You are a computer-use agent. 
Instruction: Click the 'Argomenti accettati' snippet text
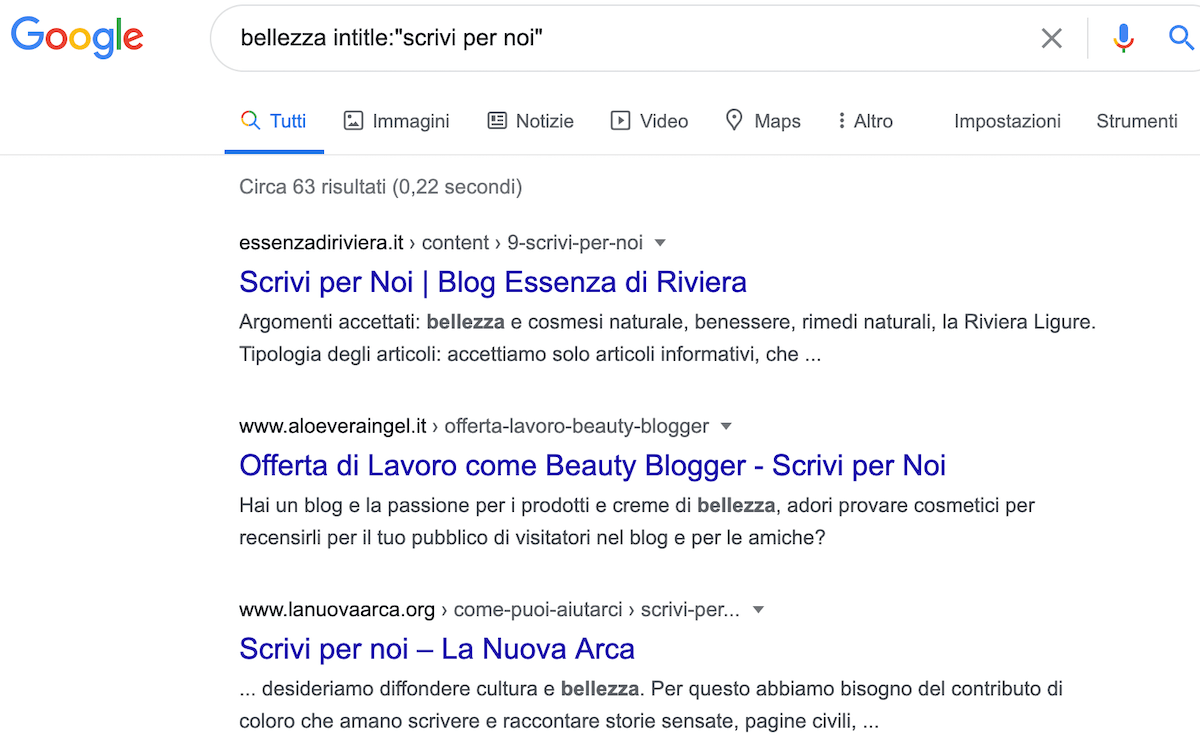[x=668, y=339]
